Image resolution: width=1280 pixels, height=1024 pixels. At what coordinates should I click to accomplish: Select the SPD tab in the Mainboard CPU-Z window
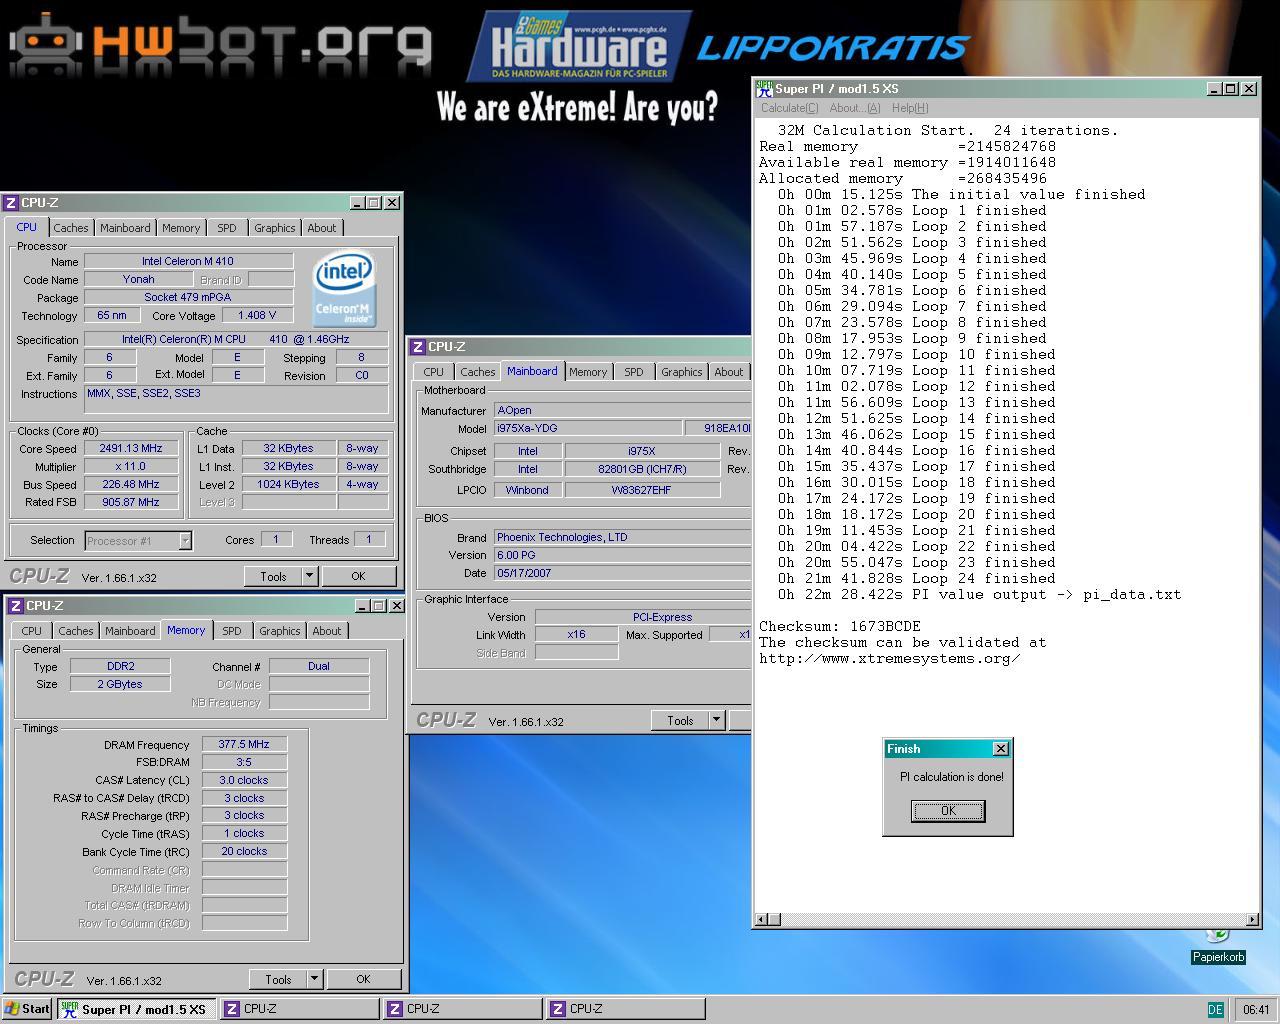click(x=634, y=372)
